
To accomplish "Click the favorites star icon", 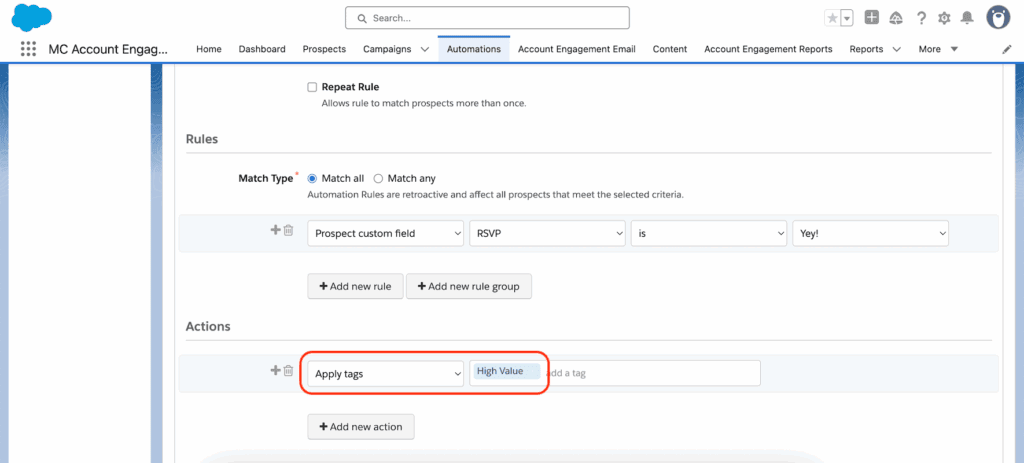I will tap(832, 18).
